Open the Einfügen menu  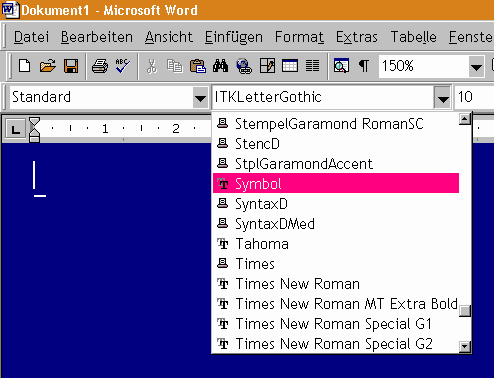point(233,37)
